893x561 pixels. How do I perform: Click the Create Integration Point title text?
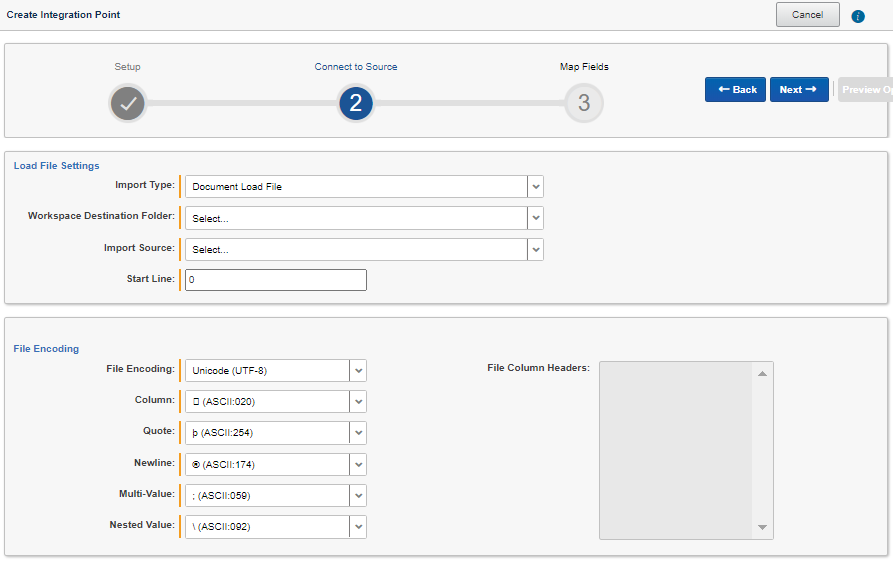pyautogui.click(x=63, y=15)
